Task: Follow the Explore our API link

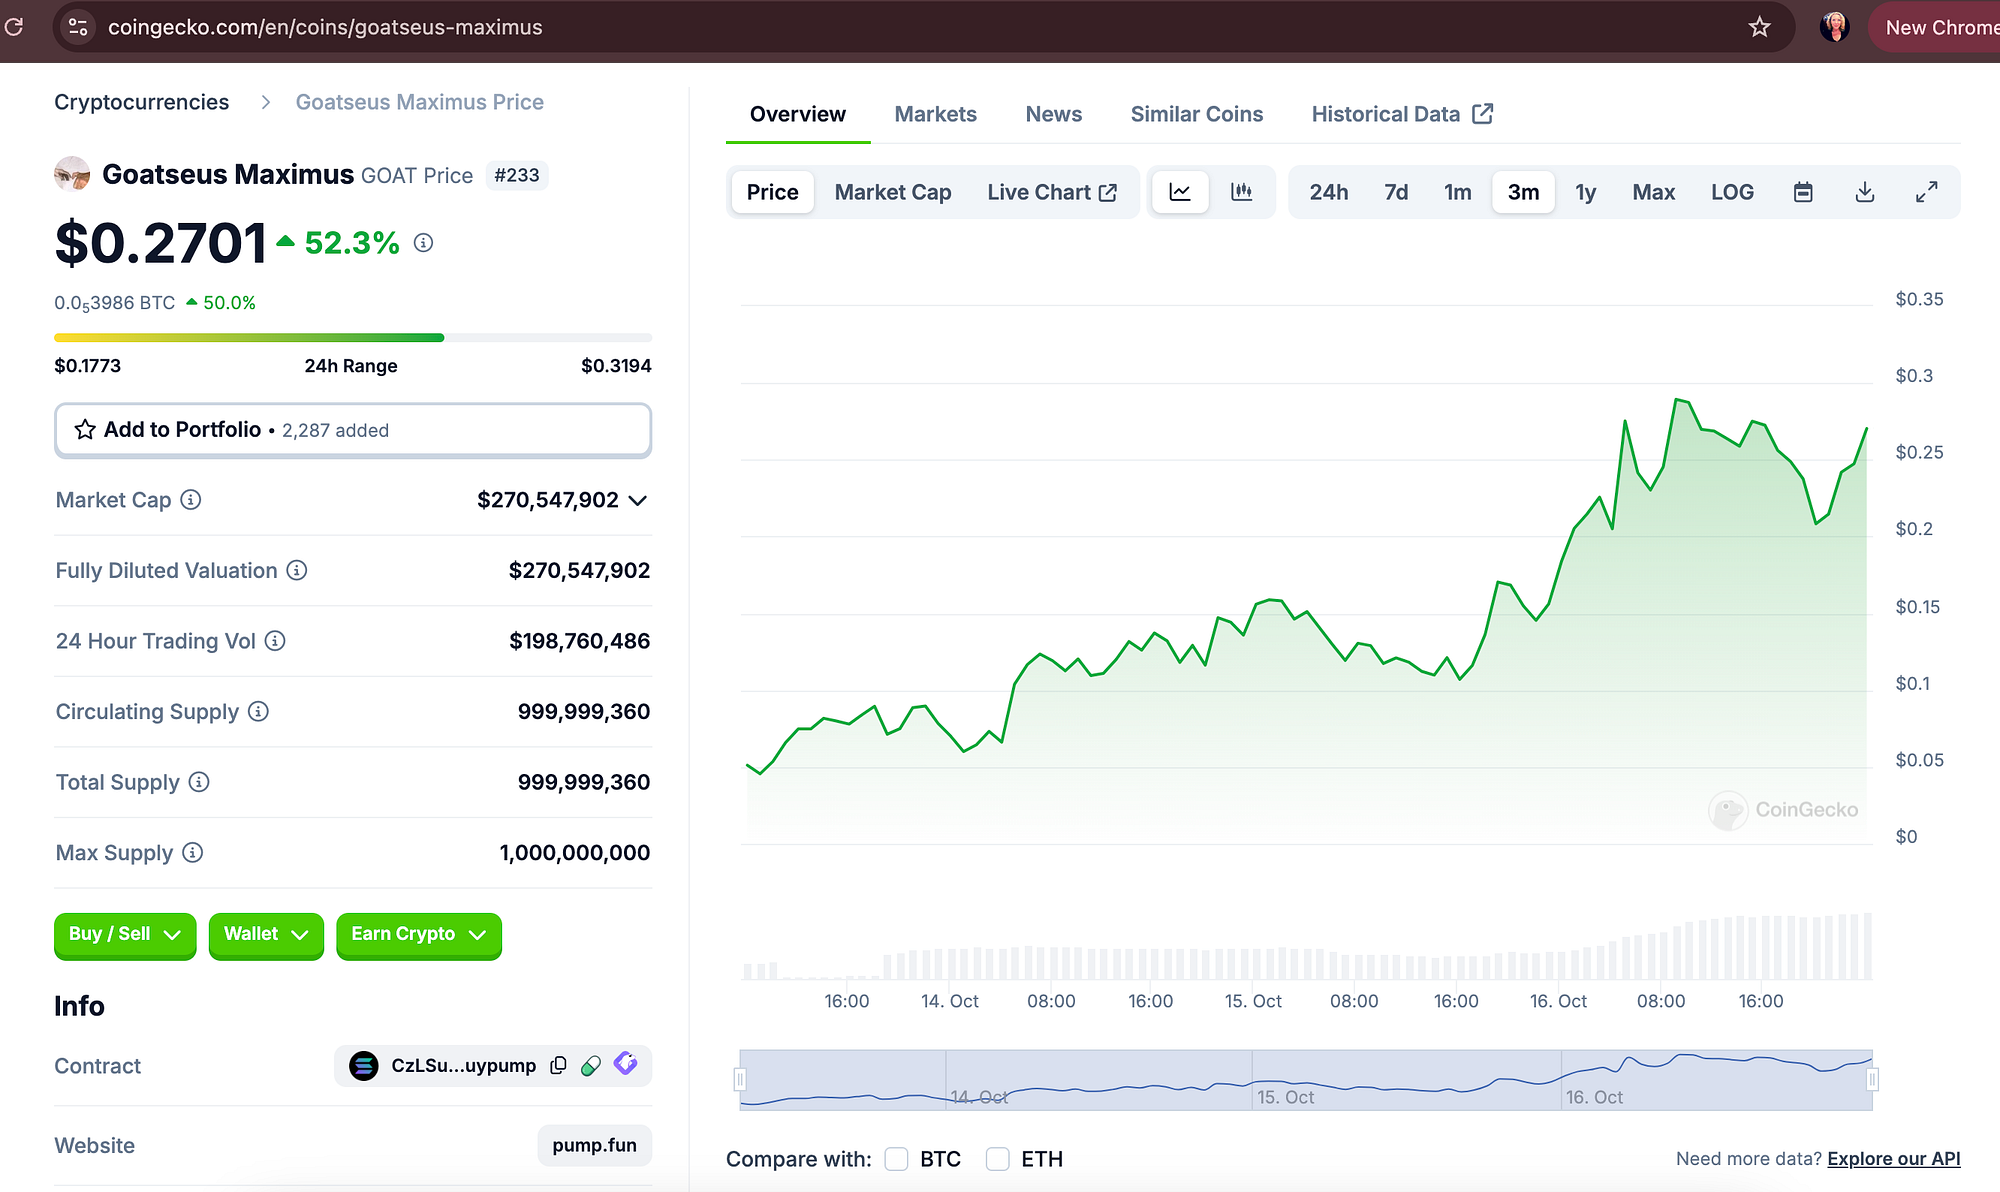Action: (1894, 1159)
